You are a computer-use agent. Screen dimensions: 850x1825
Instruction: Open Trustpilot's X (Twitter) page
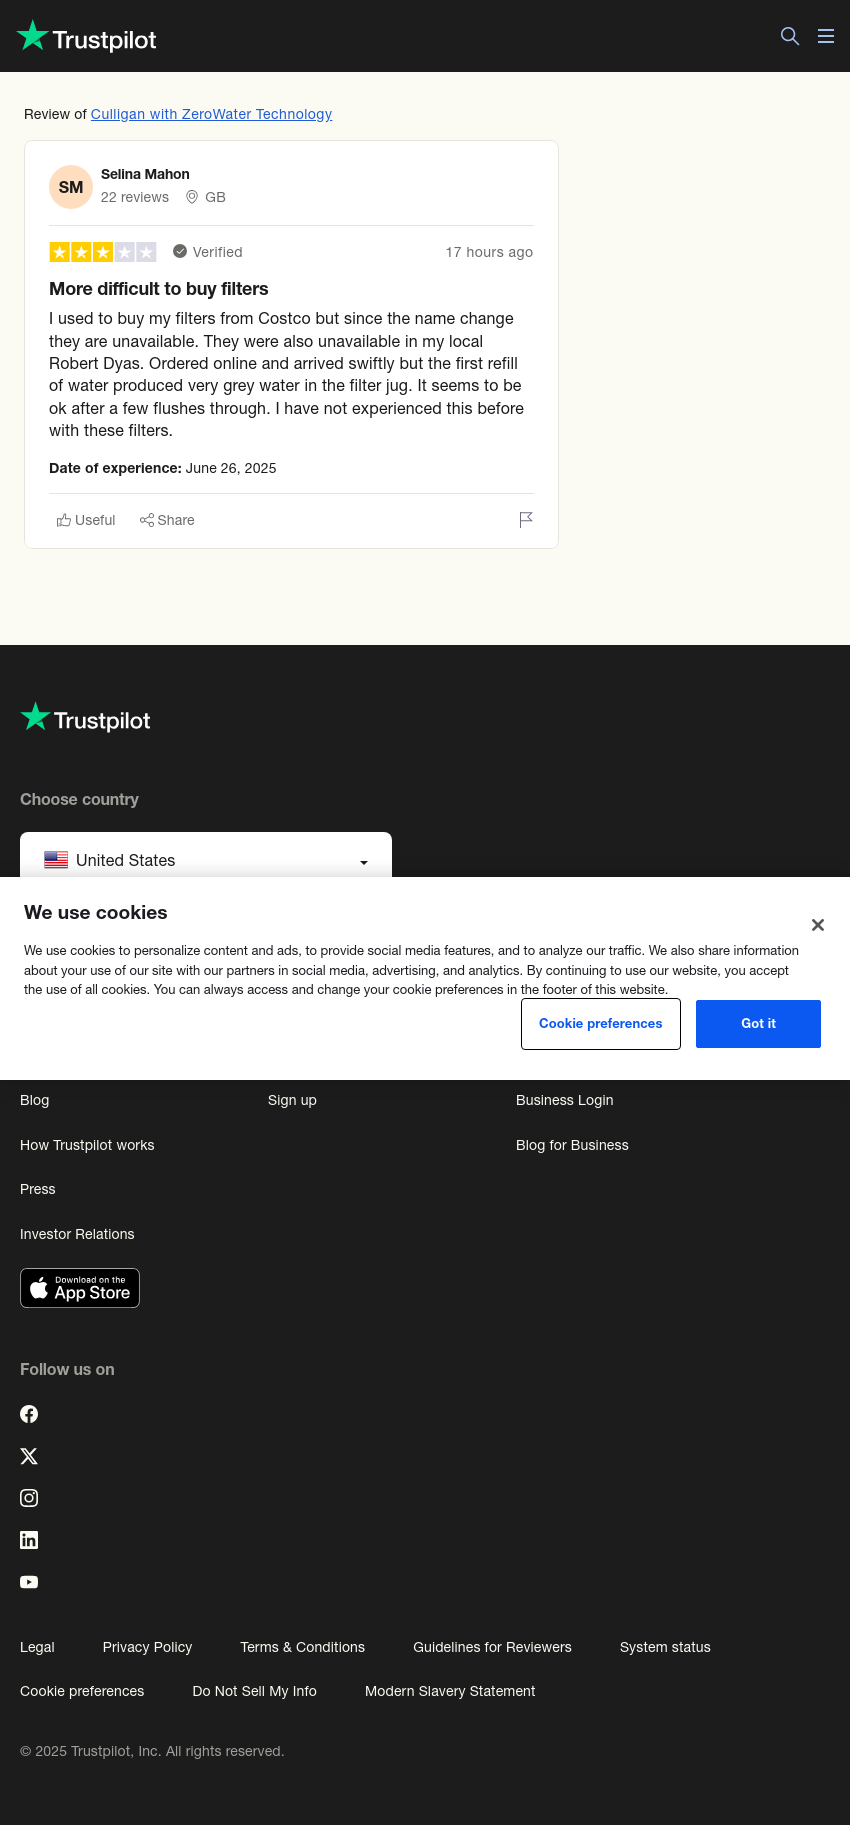29,1456
